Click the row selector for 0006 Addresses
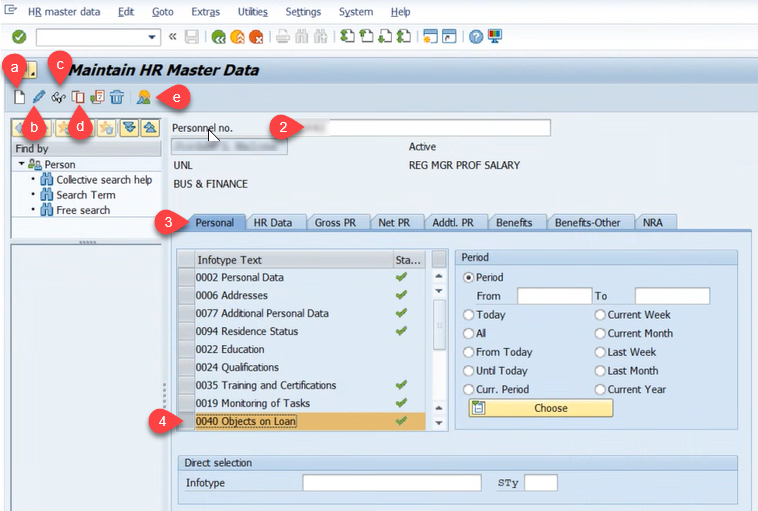 pyautogui.click(x=186, y=295)
